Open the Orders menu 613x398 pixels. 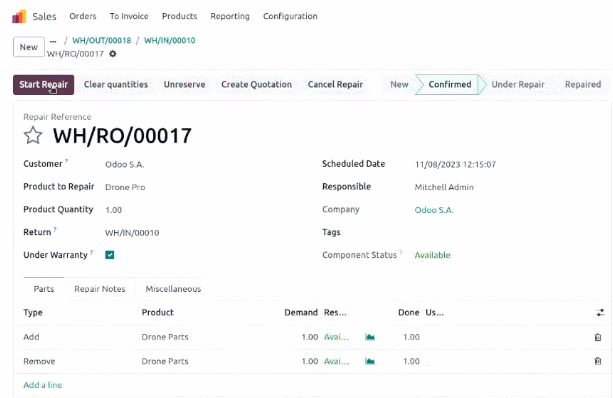tap(83, 16)
